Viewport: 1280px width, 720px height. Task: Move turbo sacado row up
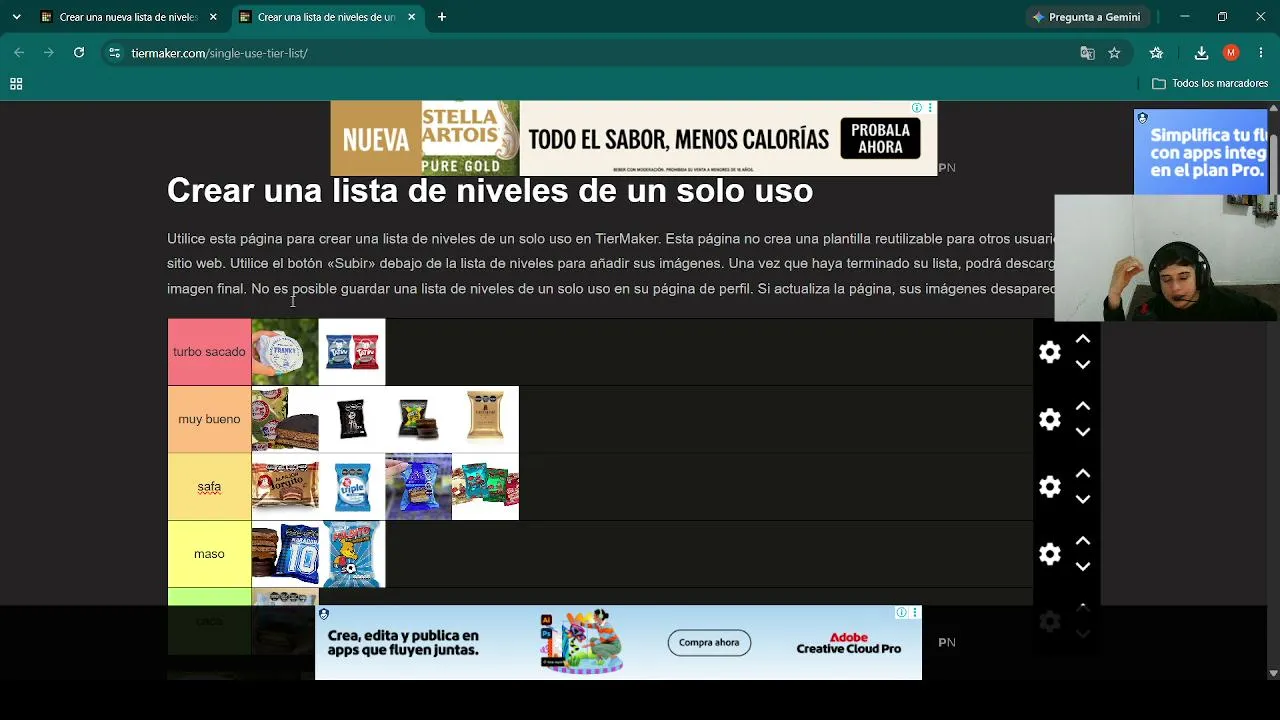click(x=1082, y=339)
